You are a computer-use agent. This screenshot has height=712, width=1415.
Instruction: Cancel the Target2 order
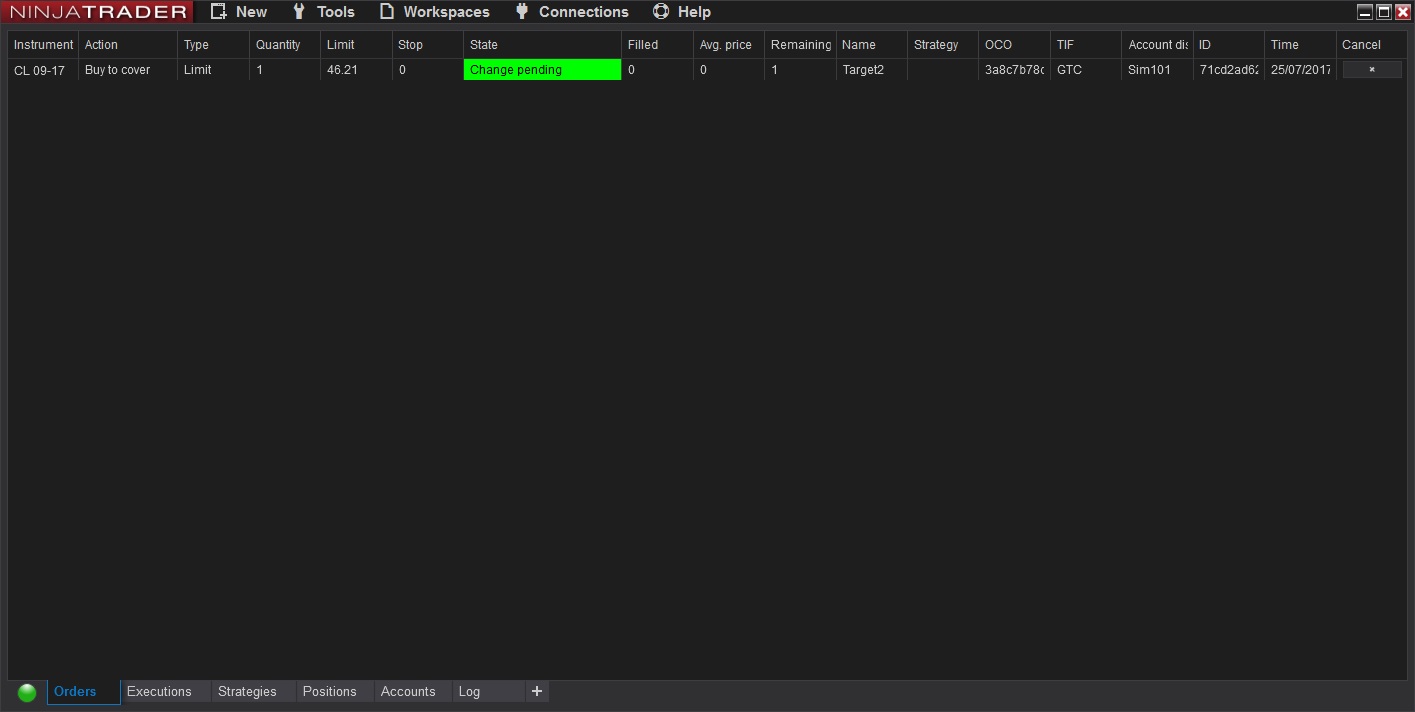[1372, 70]
